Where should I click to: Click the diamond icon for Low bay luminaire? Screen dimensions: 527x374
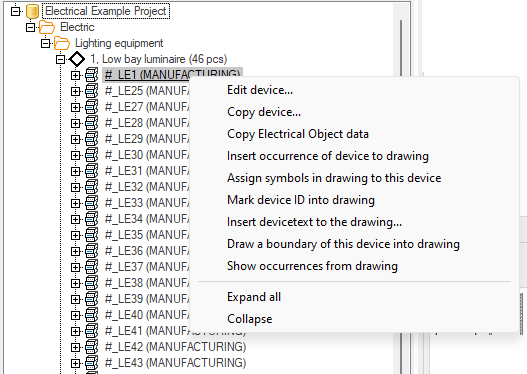point(77,59)
